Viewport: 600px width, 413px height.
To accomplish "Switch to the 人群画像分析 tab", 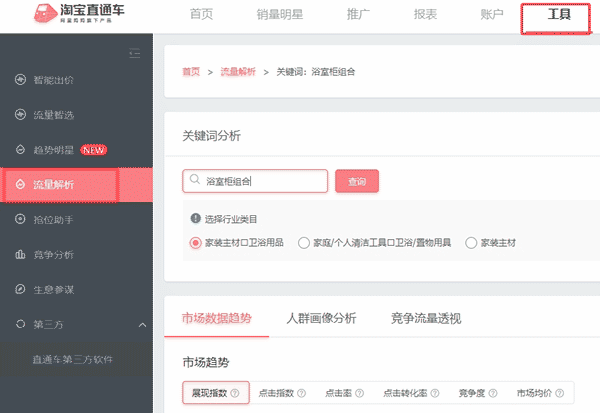I will (320, 318).
